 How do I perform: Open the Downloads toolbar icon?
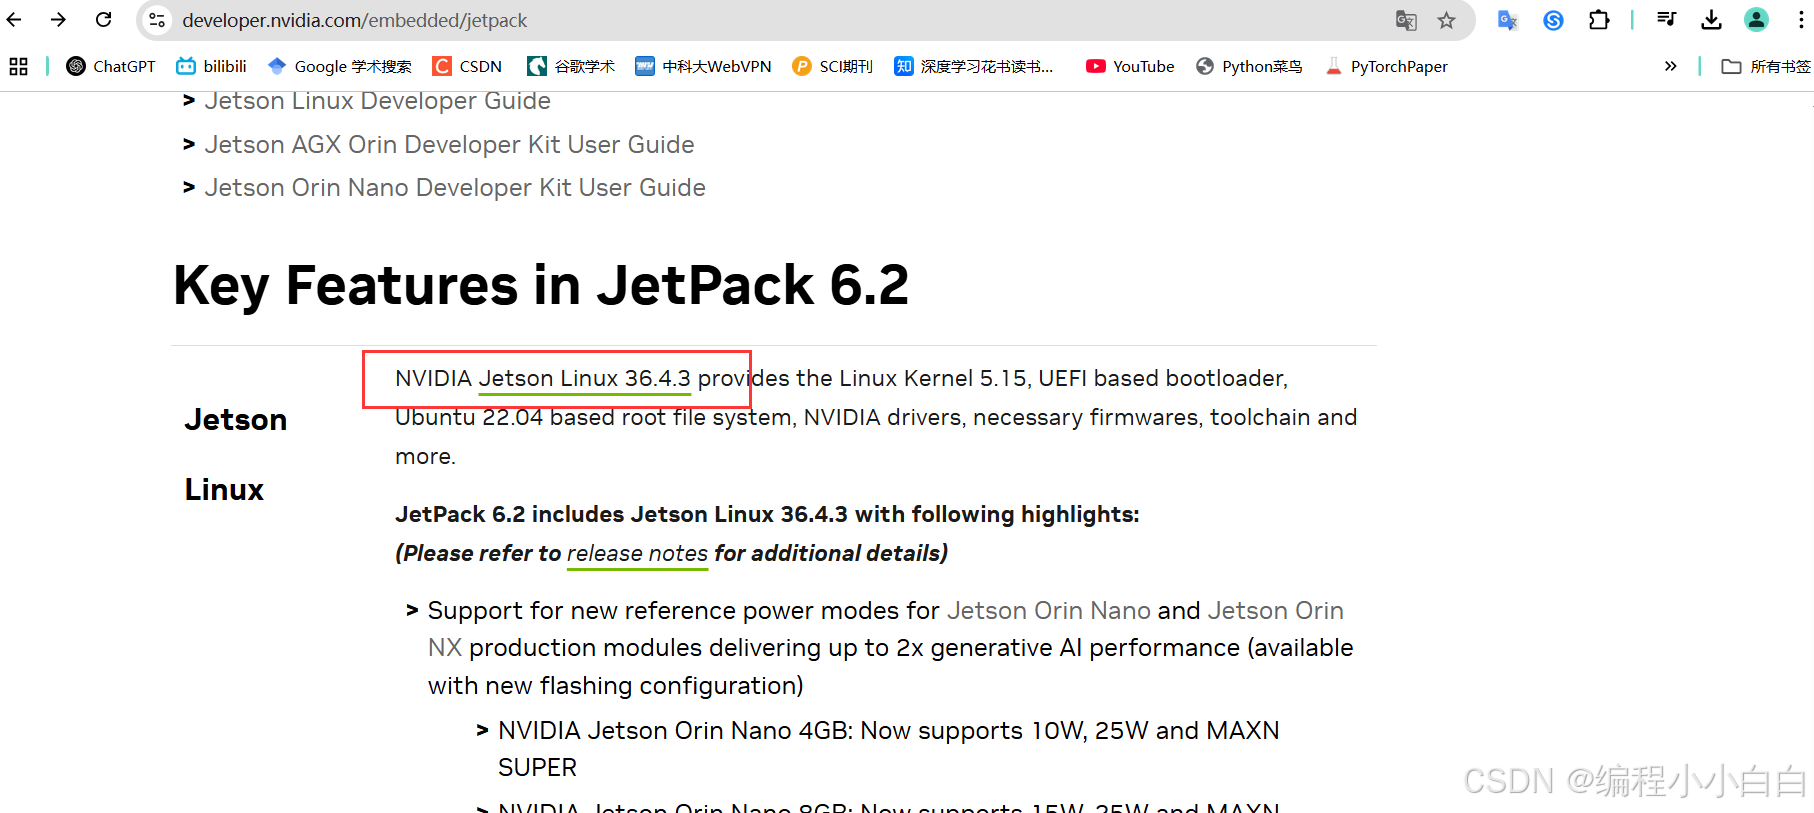click(x=1711, y=19)
